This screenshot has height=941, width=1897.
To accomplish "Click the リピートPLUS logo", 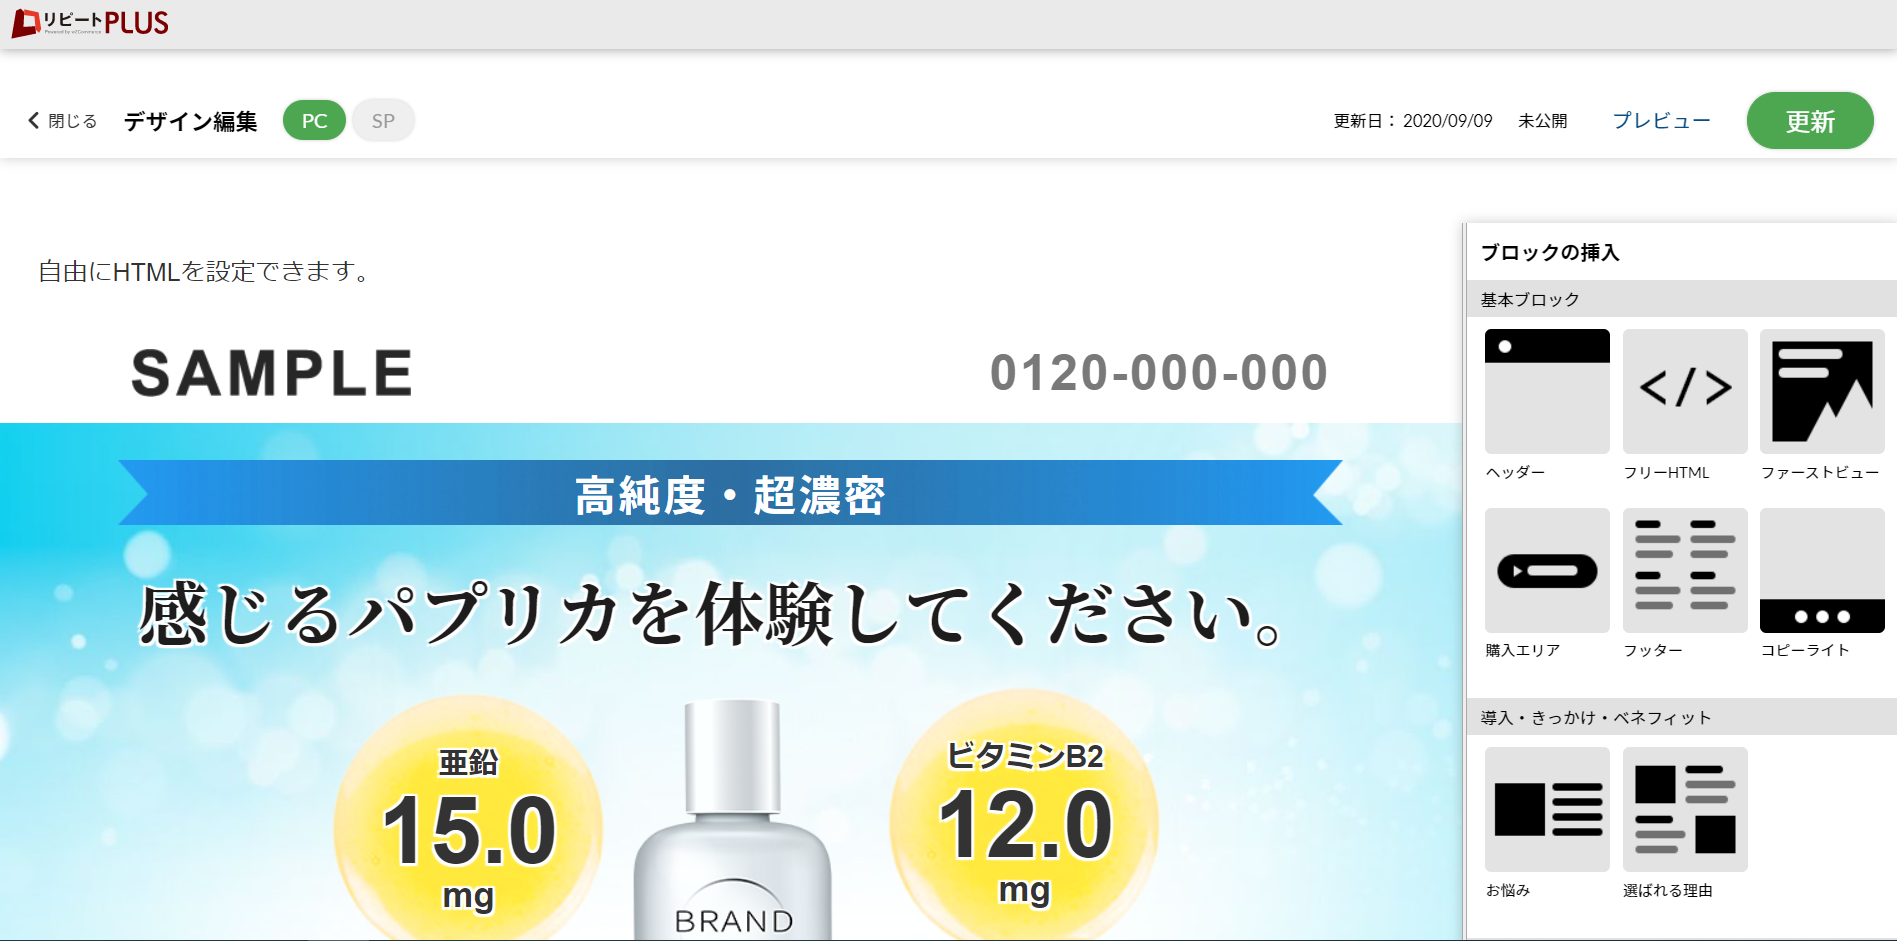I will (x=90, y=23).
